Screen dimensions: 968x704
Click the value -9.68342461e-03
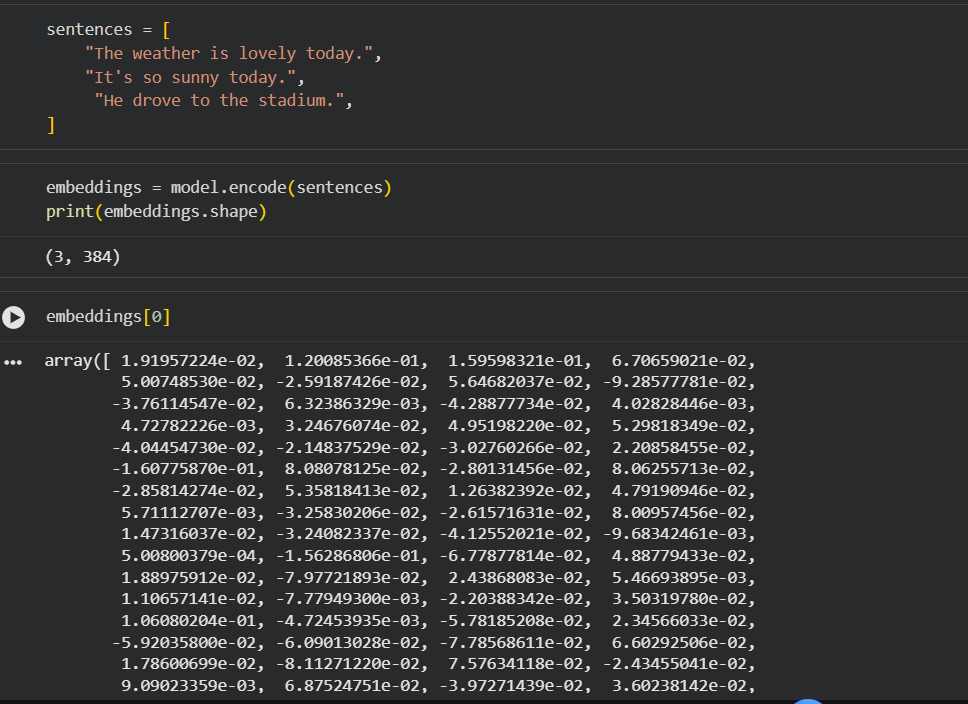click(675, 534)
